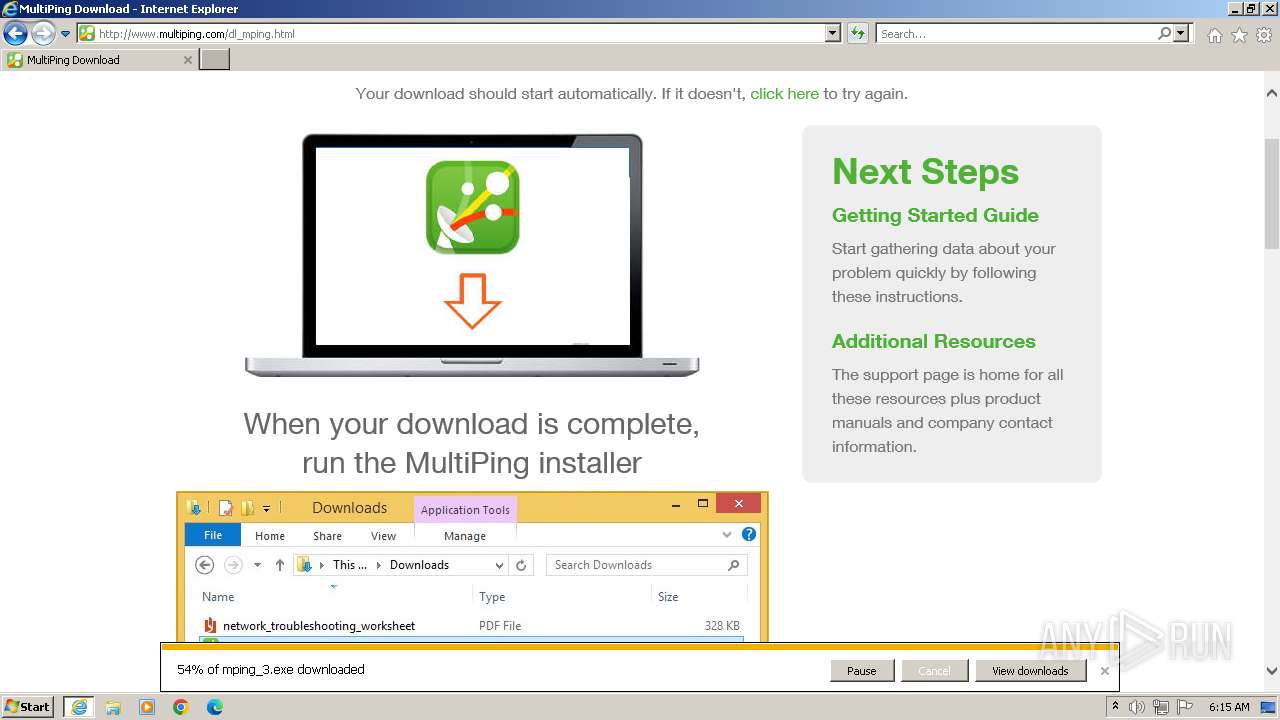Expand the address bar autocomplete dropdown
The width and height of the screenshot is (1280, 720).
click(833, 33)
